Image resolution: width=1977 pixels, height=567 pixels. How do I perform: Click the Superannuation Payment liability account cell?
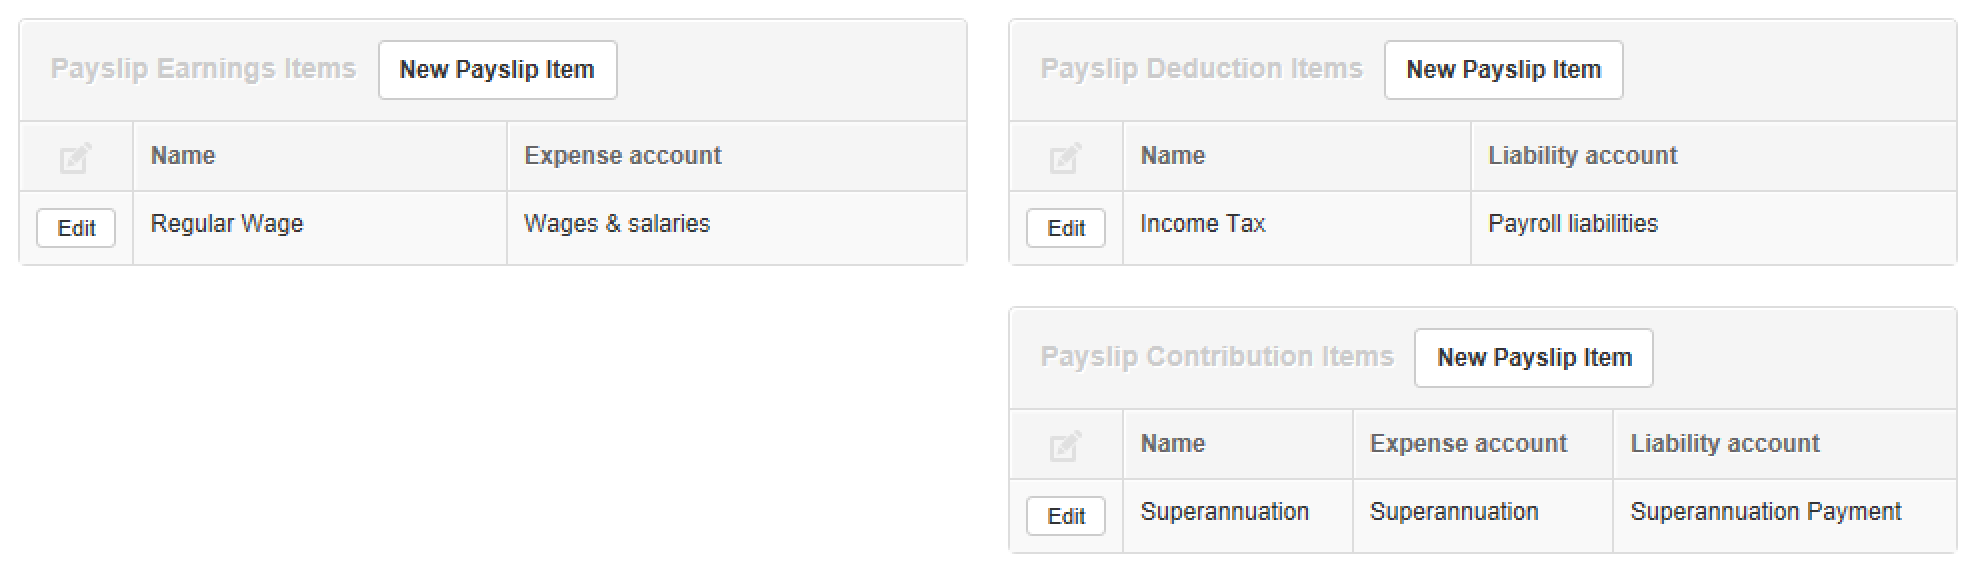1766,512
